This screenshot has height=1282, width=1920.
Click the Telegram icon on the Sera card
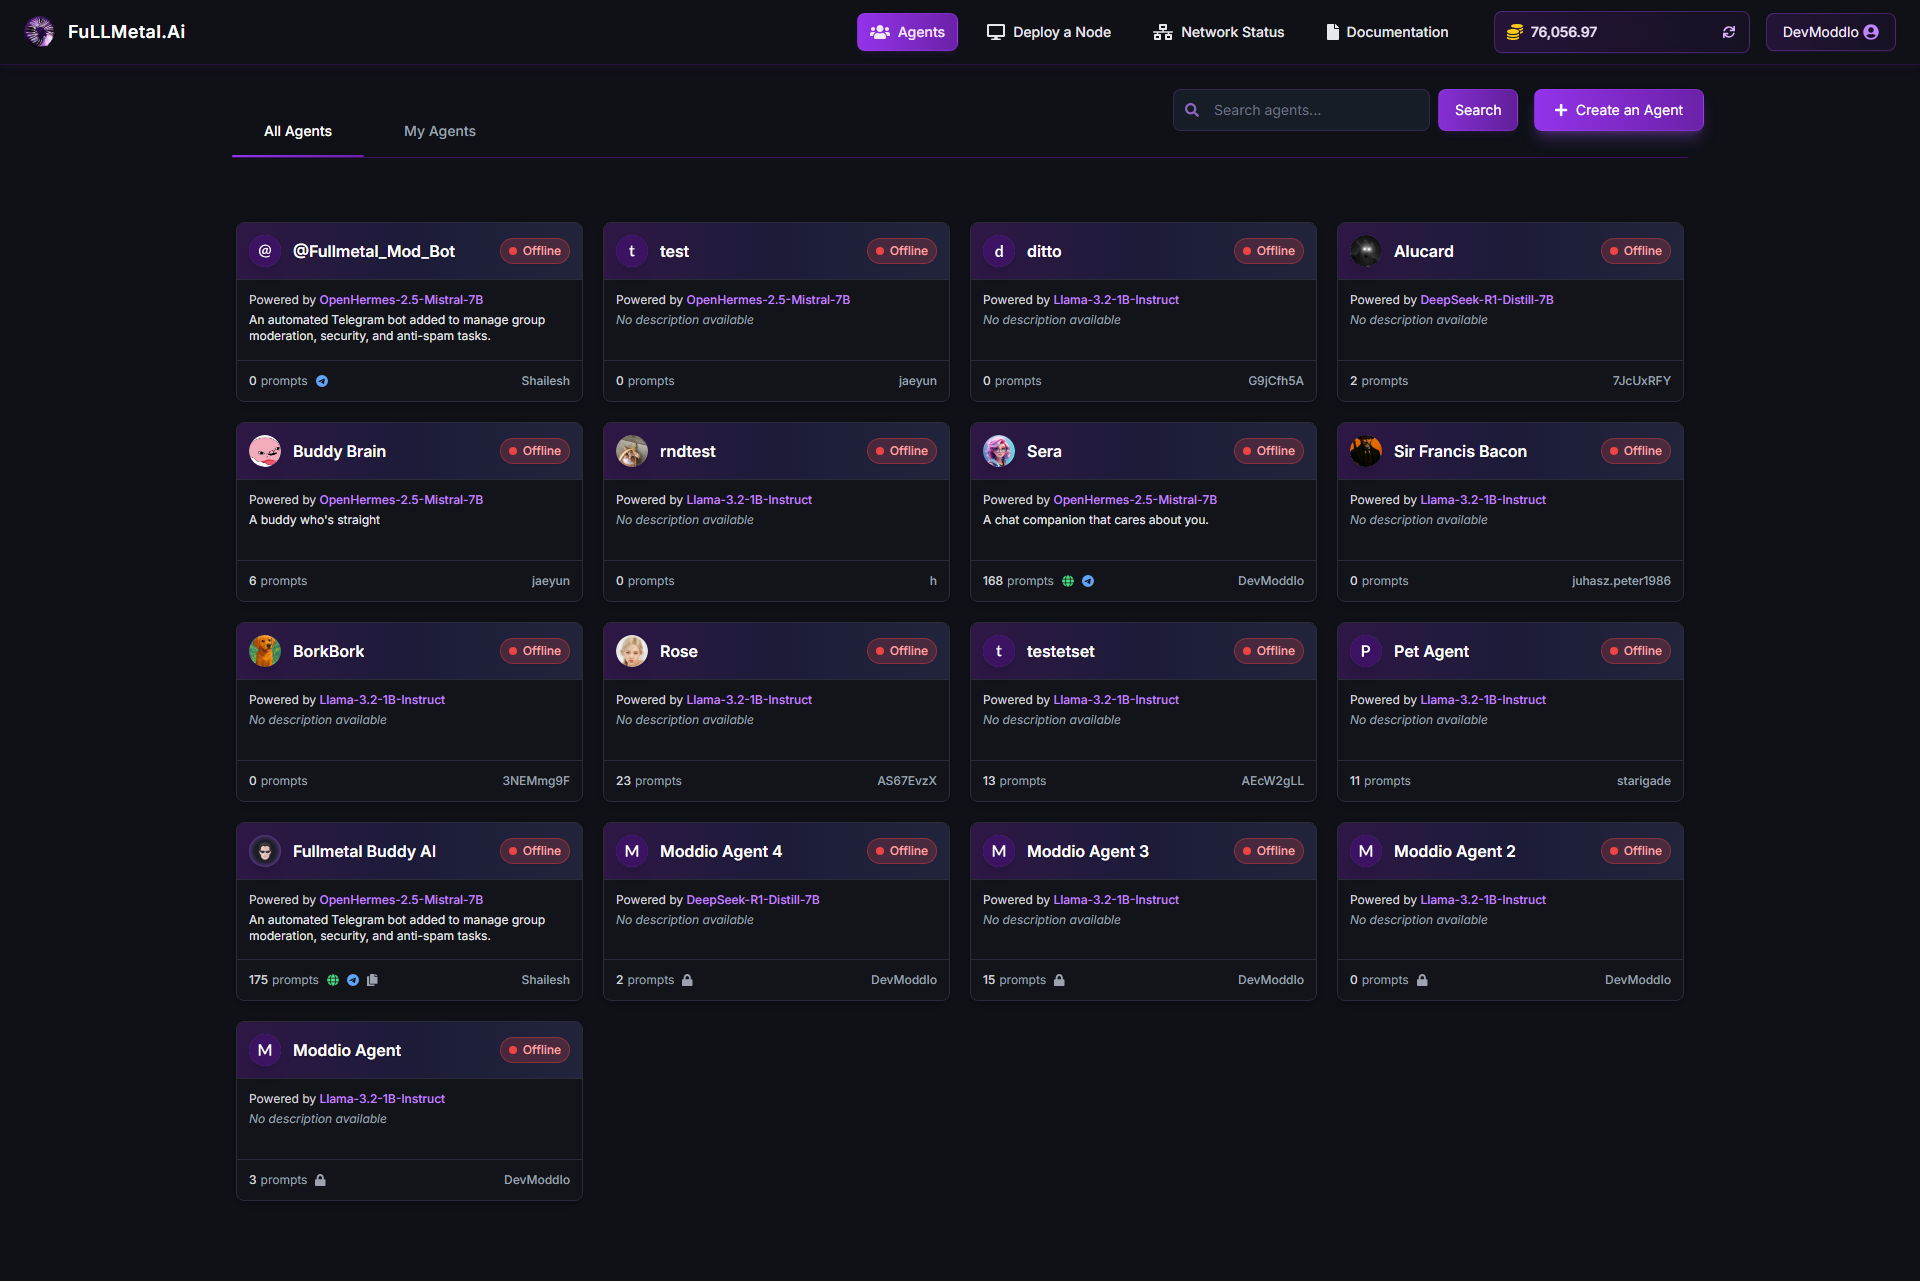1088,581
